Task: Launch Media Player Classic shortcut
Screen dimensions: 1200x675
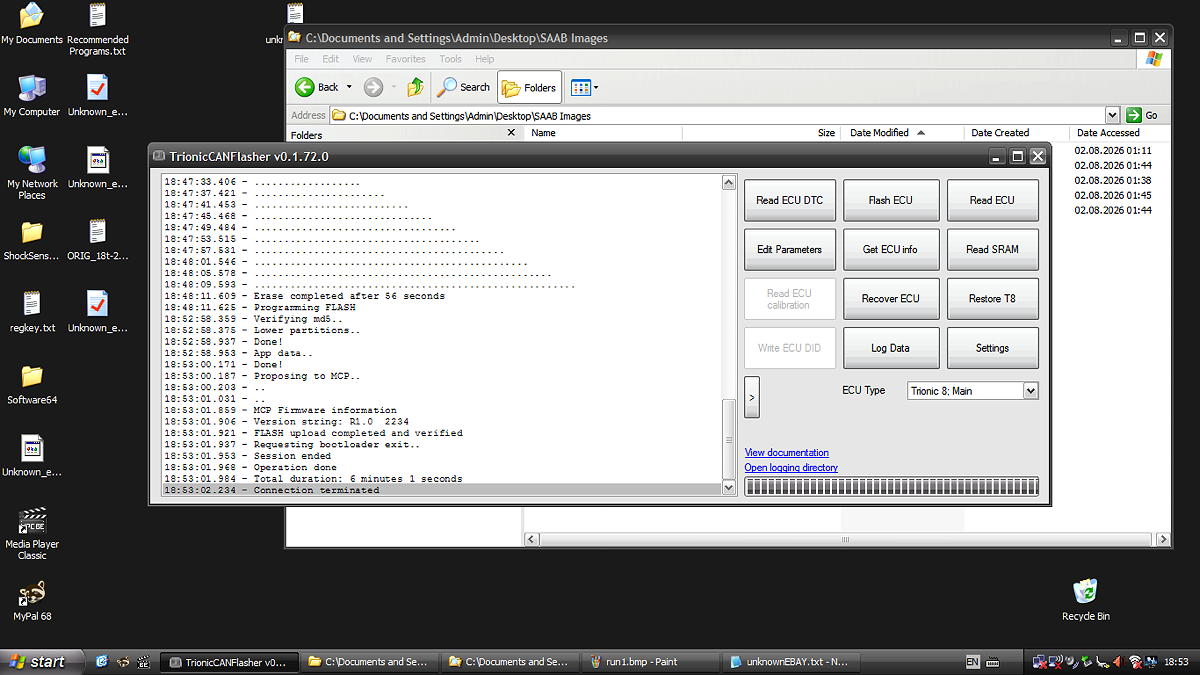Action: point(32,534)
